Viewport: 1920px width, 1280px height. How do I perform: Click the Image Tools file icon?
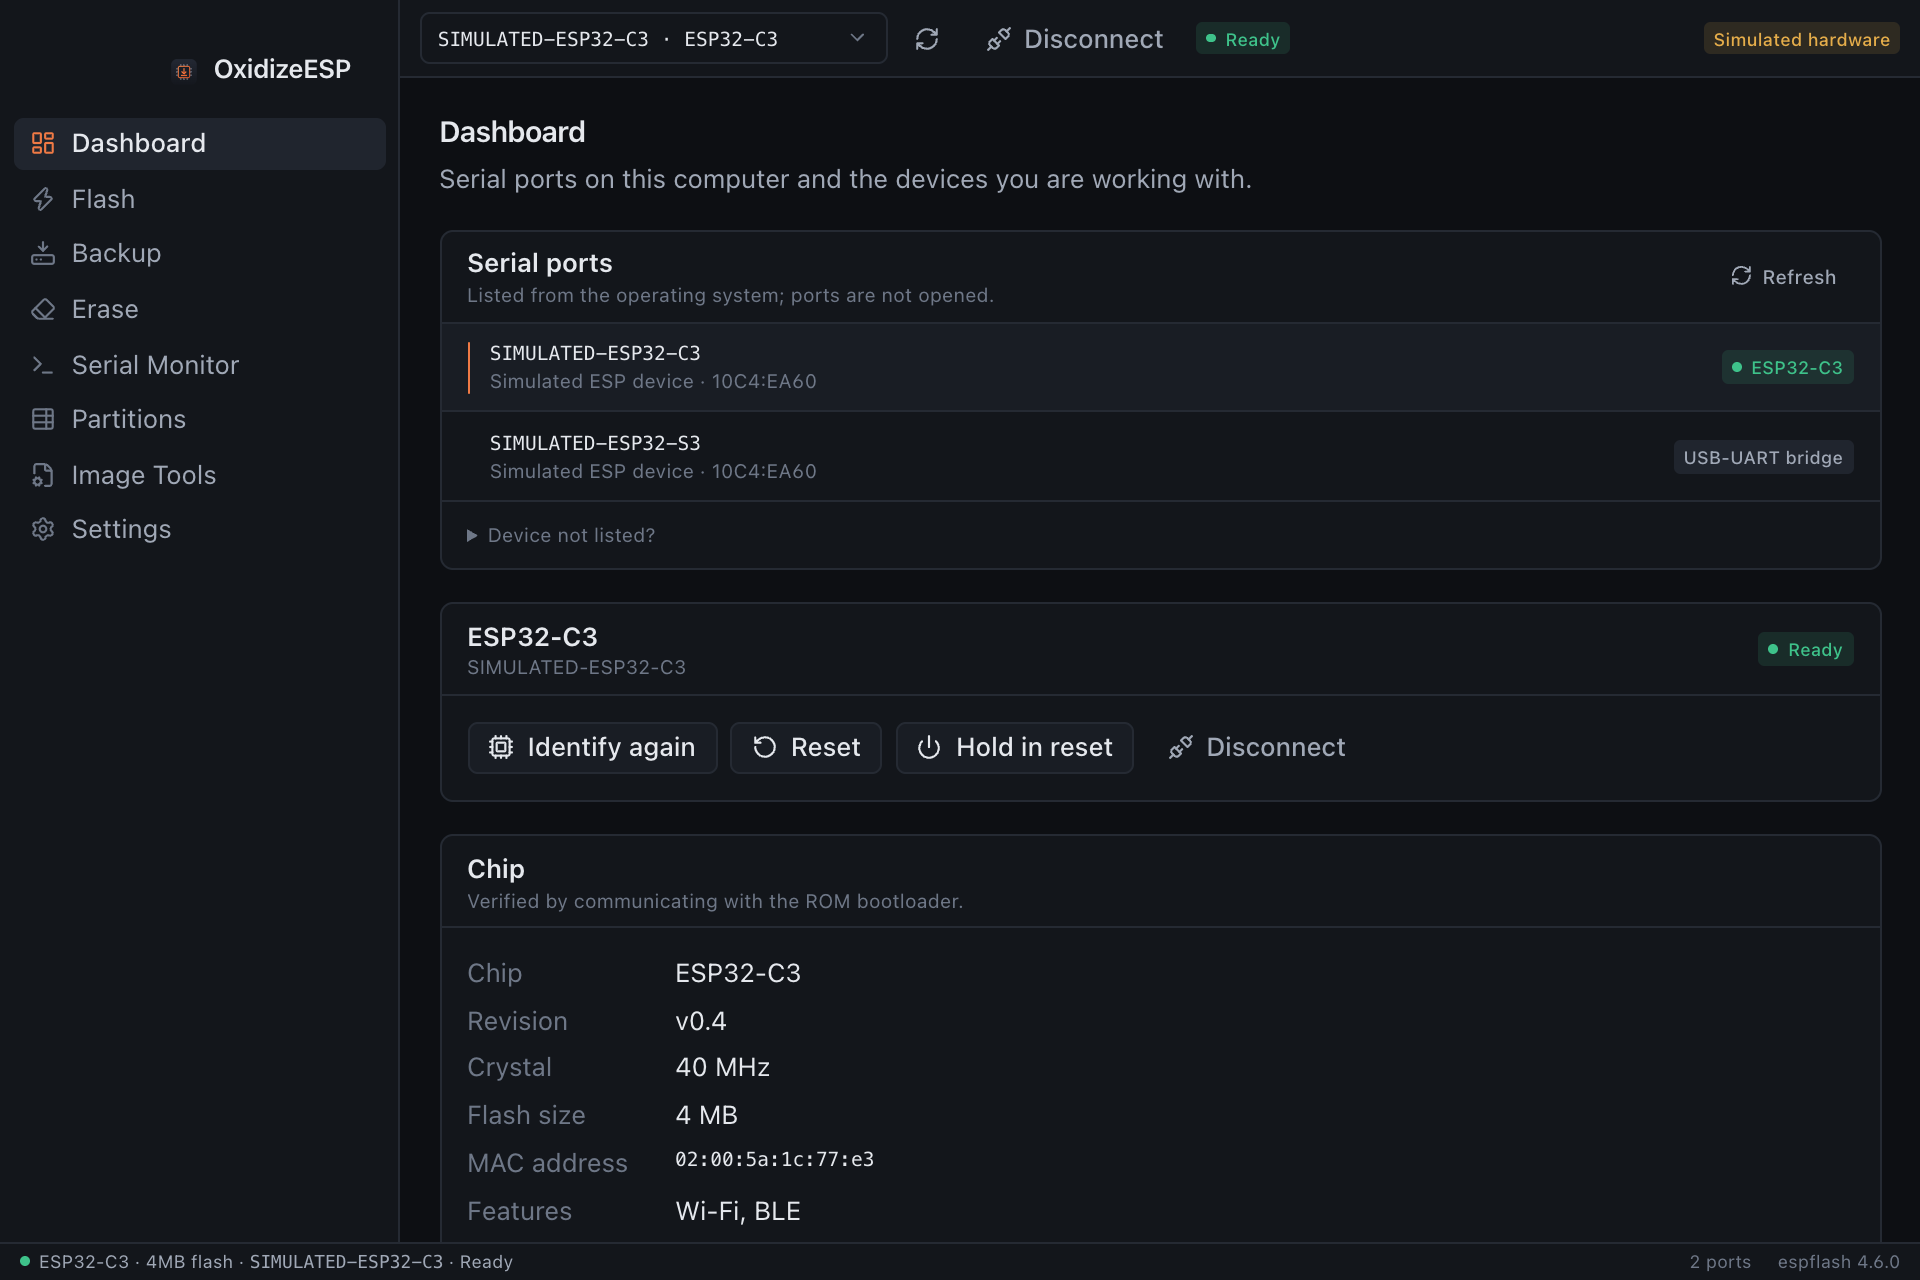(43, 475)
